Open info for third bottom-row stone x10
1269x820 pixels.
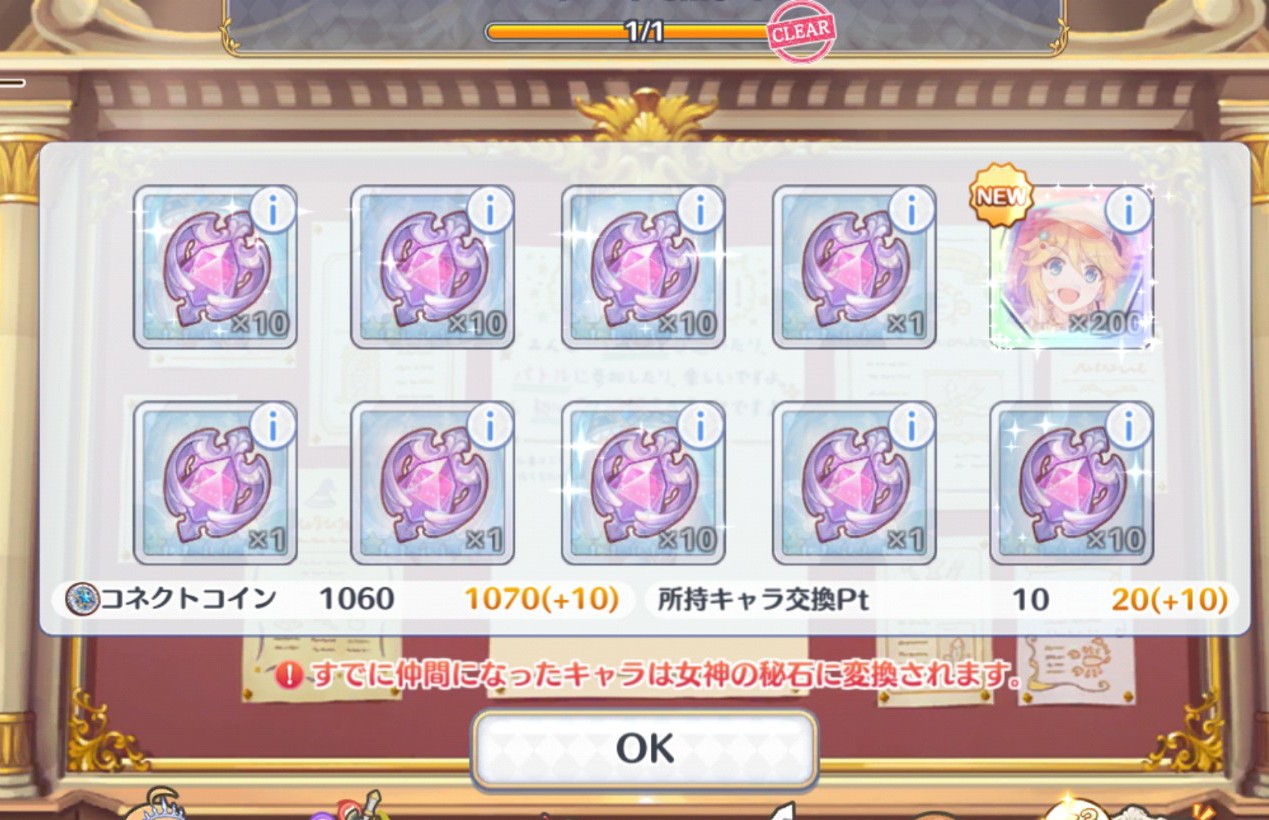tap(700, 426)
